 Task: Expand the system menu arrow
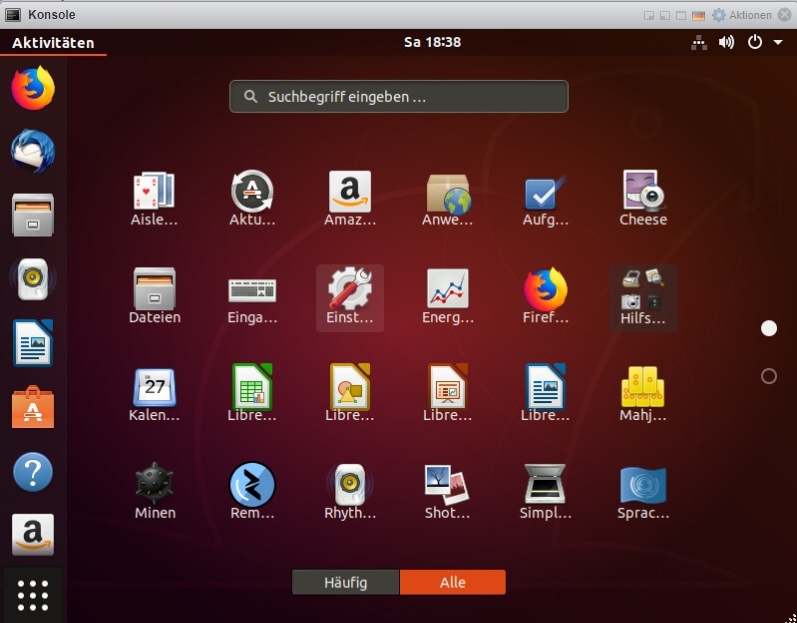point(778,43)
